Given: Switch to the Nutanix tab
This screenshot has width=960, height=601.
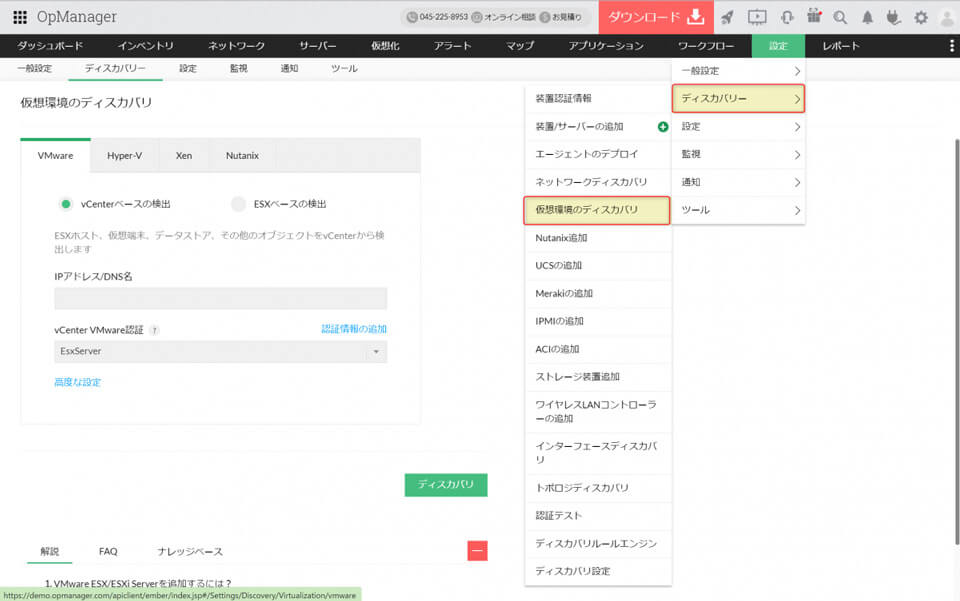Looking at the screenshot, I should click(242, 155).
